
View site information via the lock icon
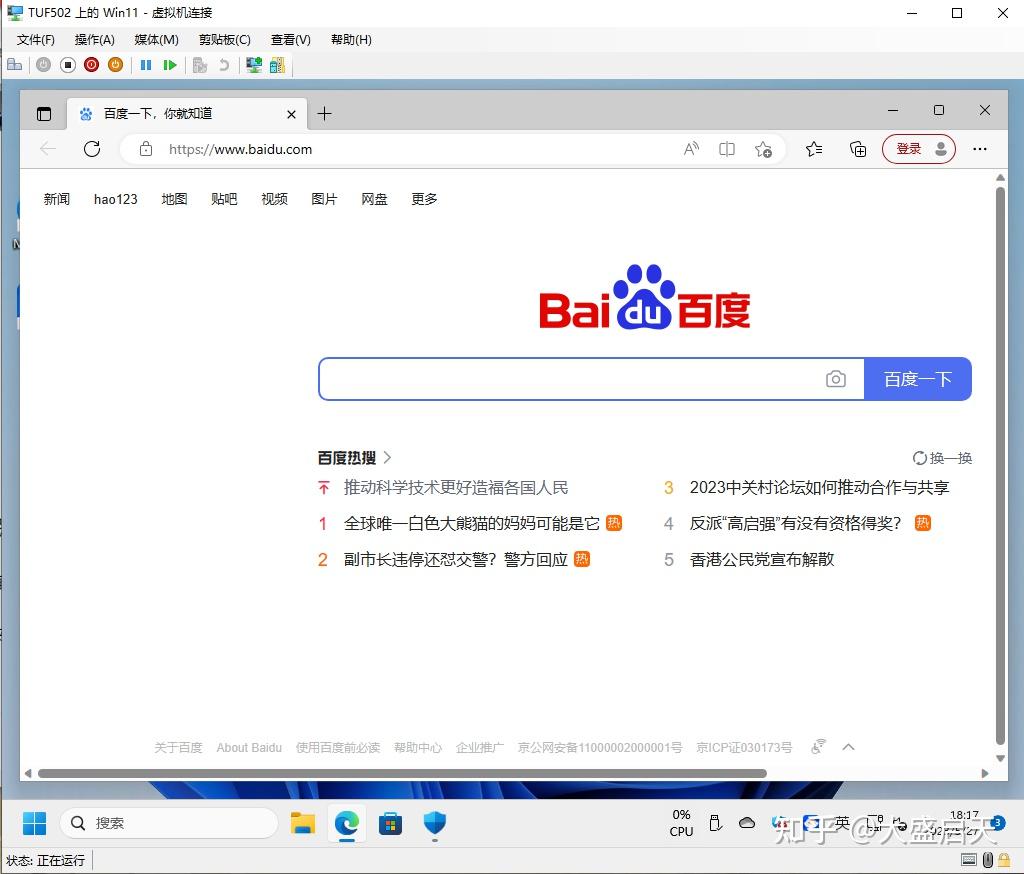click(146, 149)
